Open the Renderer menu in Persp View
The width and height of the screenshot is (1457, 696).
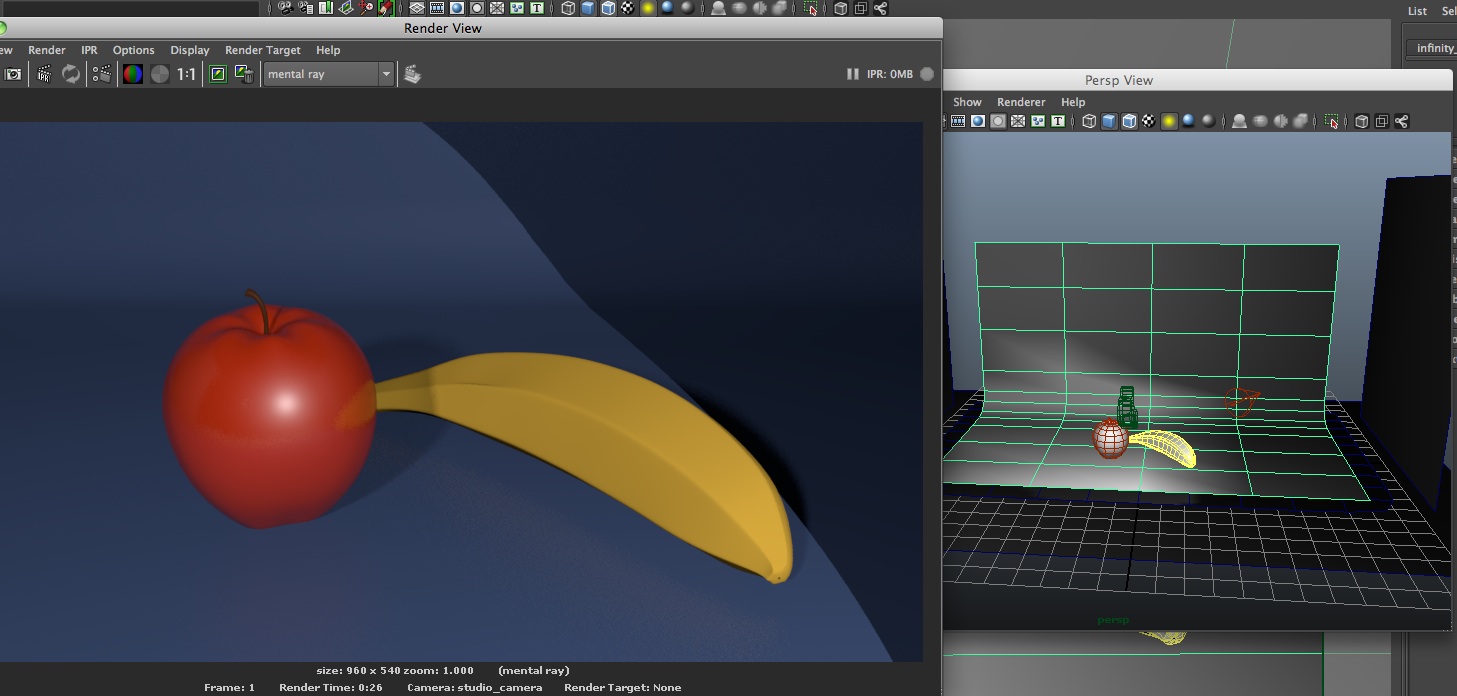(1021, 102)
